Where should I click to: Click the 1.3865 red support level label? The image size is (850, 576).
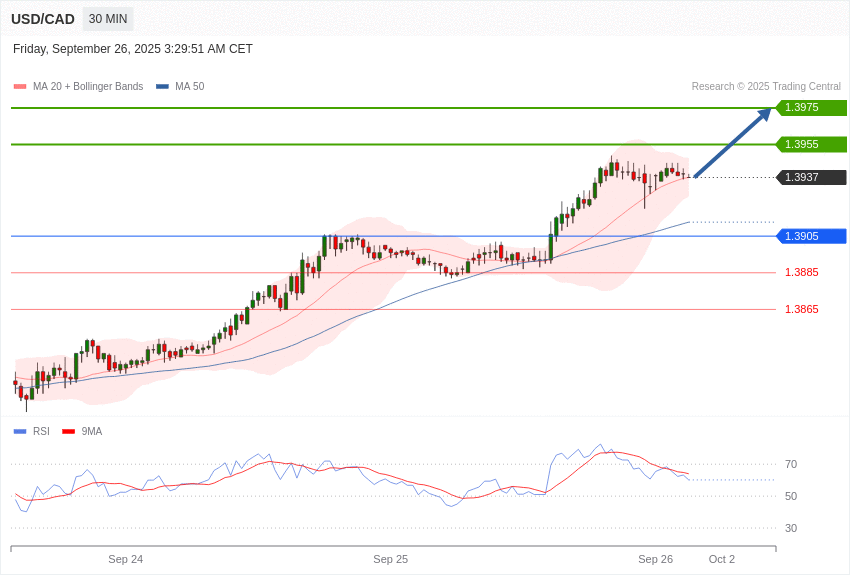801,309
